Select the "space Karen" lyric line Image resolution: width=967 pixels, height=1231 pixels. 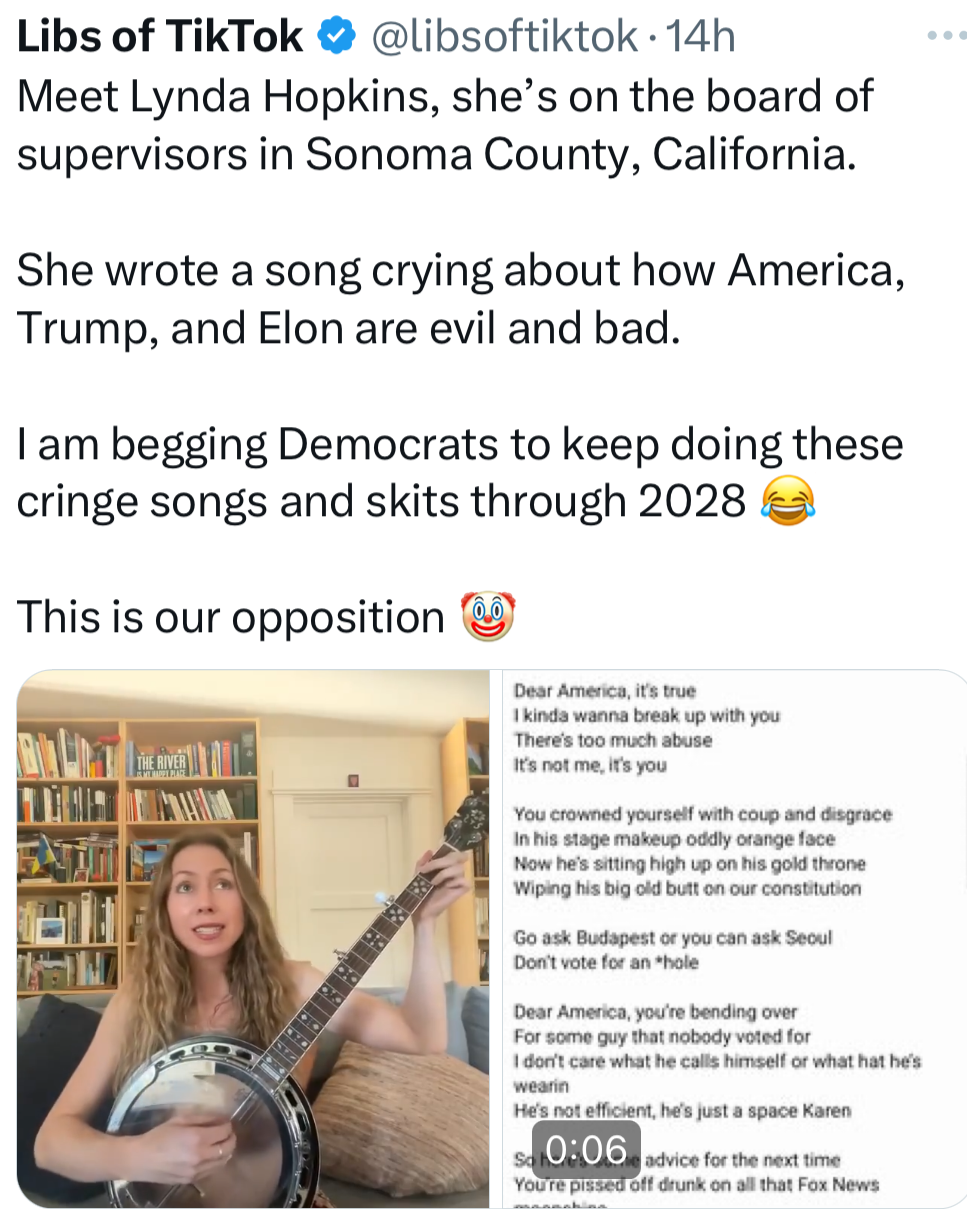(x=682, y=1110)
